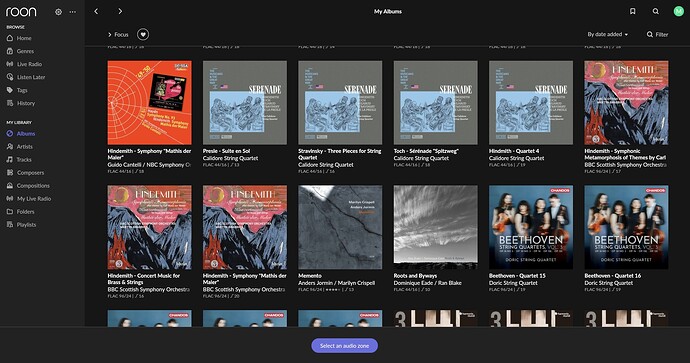Screen dimensions: 690x363
Task: Click Anders Jormin / Marilyn Crispell artist link
Action: (337, 283)
